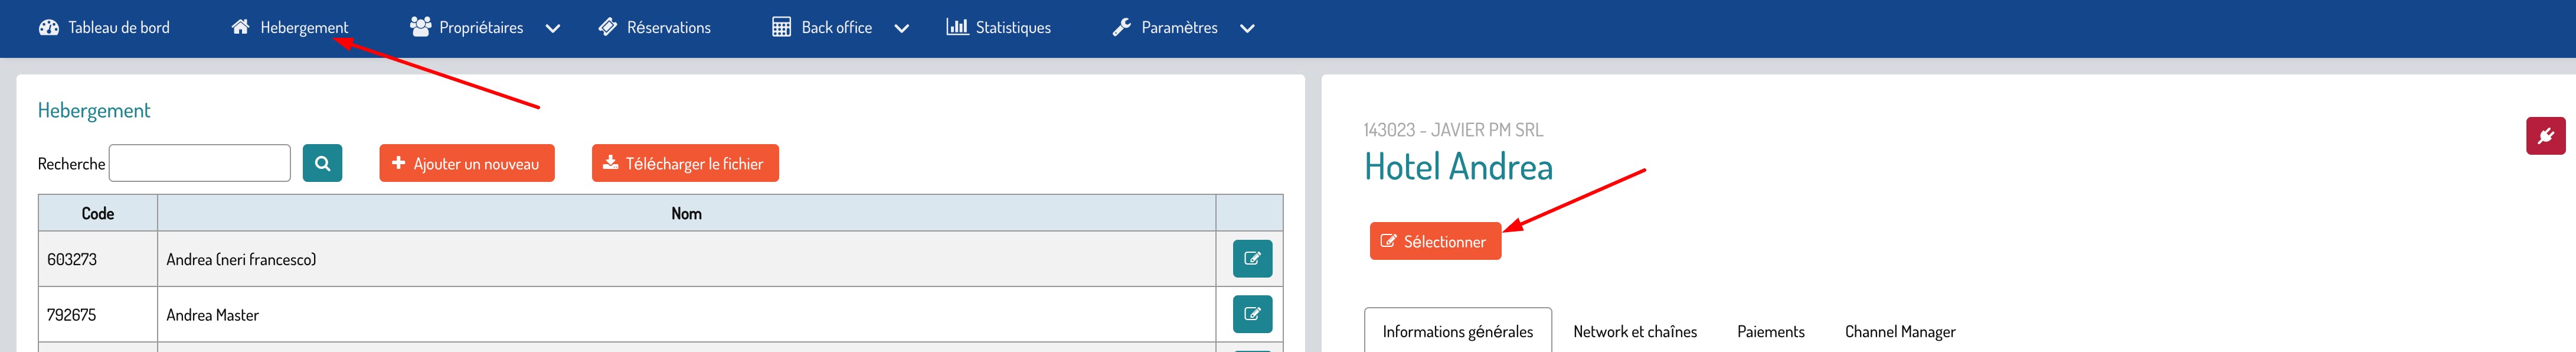The width and height of the screenshot is (2576, 352).
Task: Open edit icon for Andrea (neri francesco)
Action: point(1252,259)
